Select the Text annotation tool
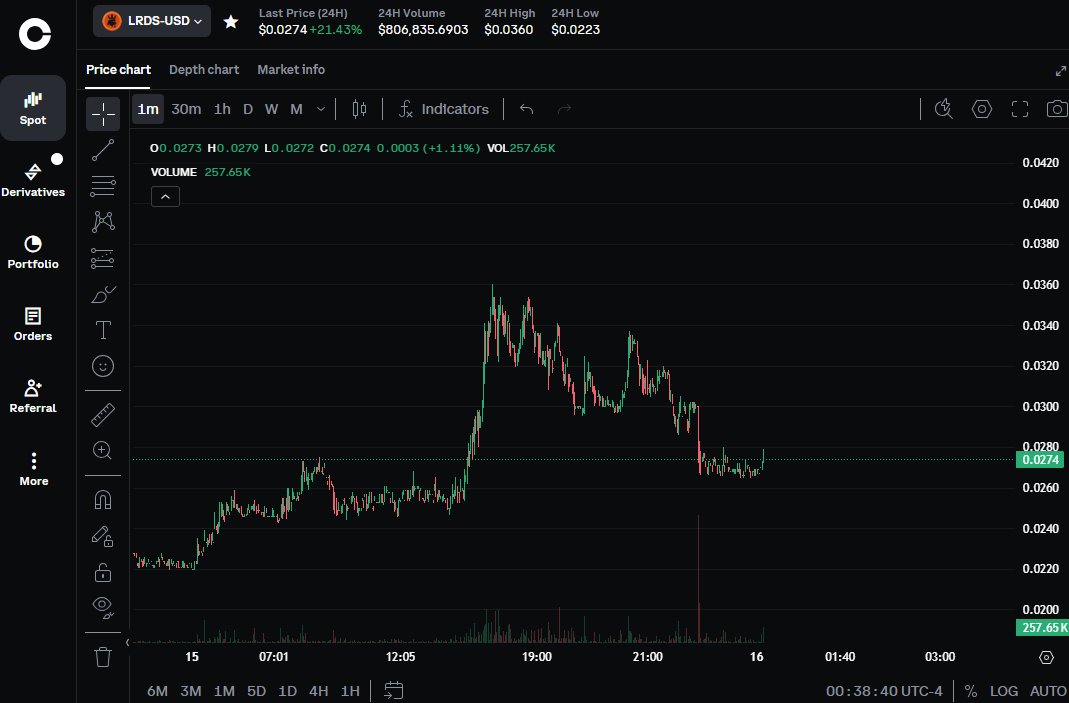The width and height of the screenshot is (1069, 703). (103, 330)
